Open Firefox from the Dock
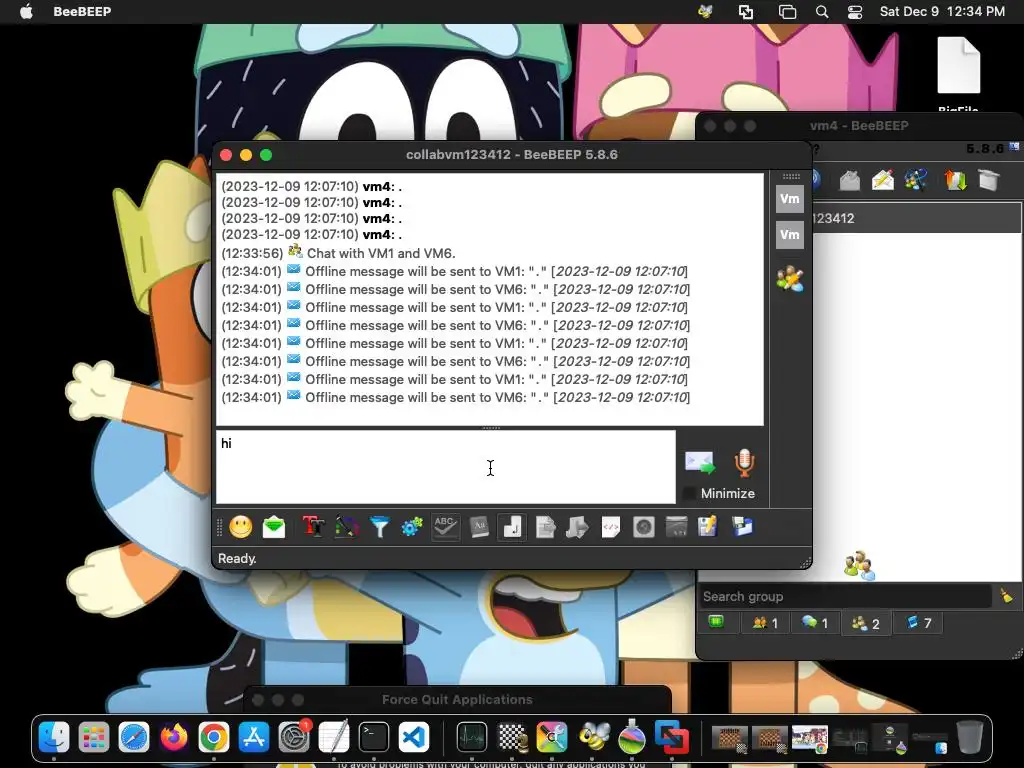This screenshot has width=1024, height=768. [x=174, y=737]
